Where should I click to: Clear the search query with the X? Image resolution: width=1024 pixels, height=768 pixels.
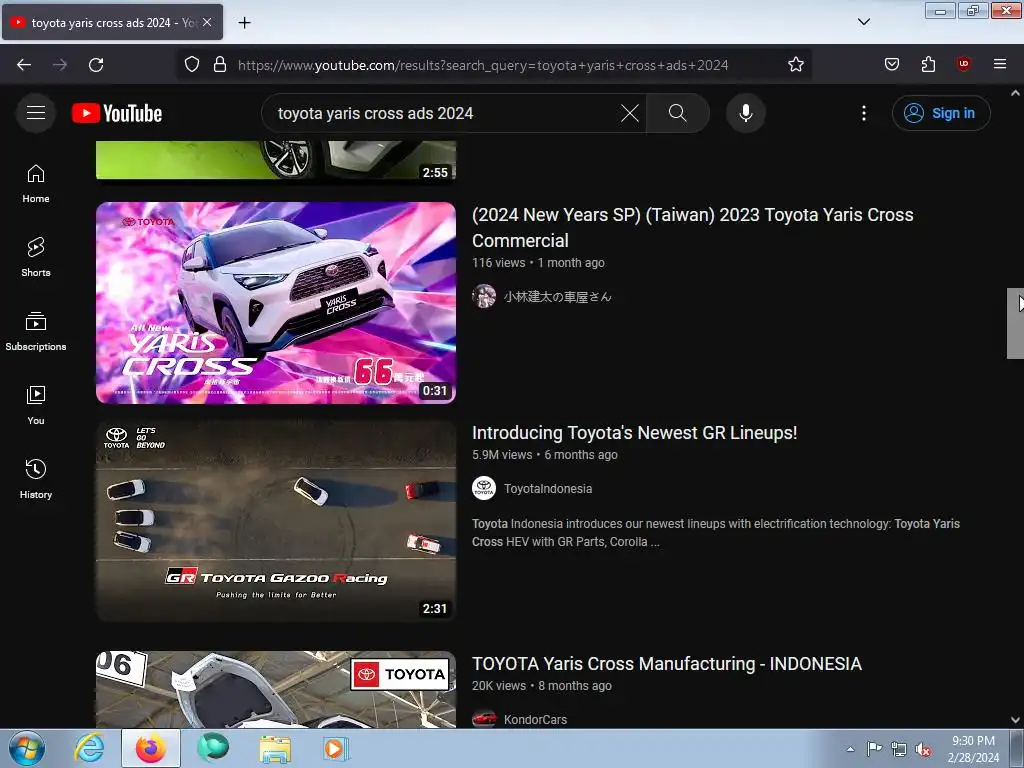(630, 113)
